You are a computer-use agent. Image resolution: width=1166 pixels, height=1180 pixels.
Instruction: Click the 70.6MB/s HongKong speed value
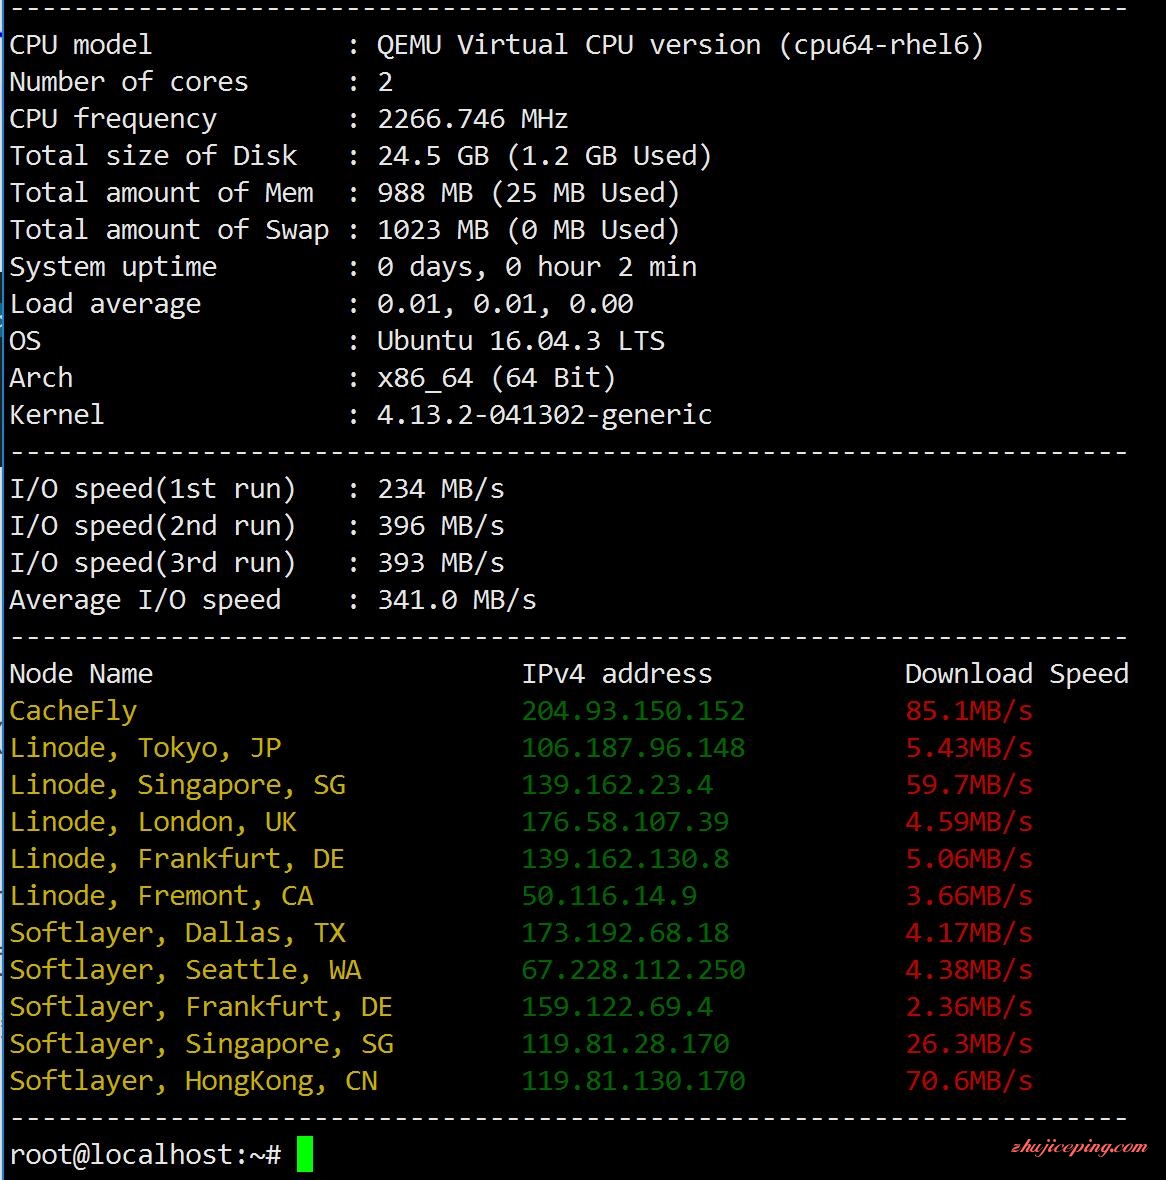969,1081
